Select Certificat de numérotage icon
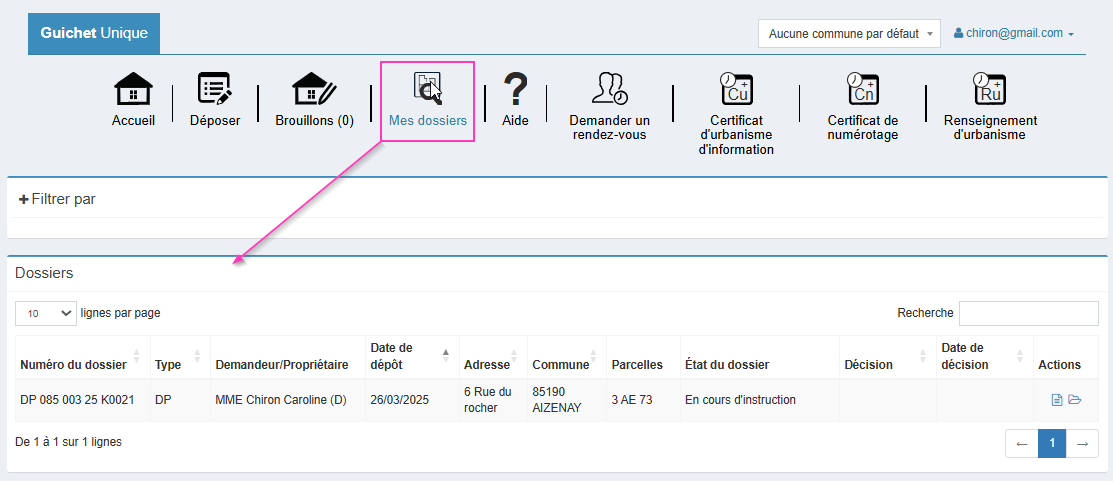The image size is (1113, 481). (x=862, y=89)
